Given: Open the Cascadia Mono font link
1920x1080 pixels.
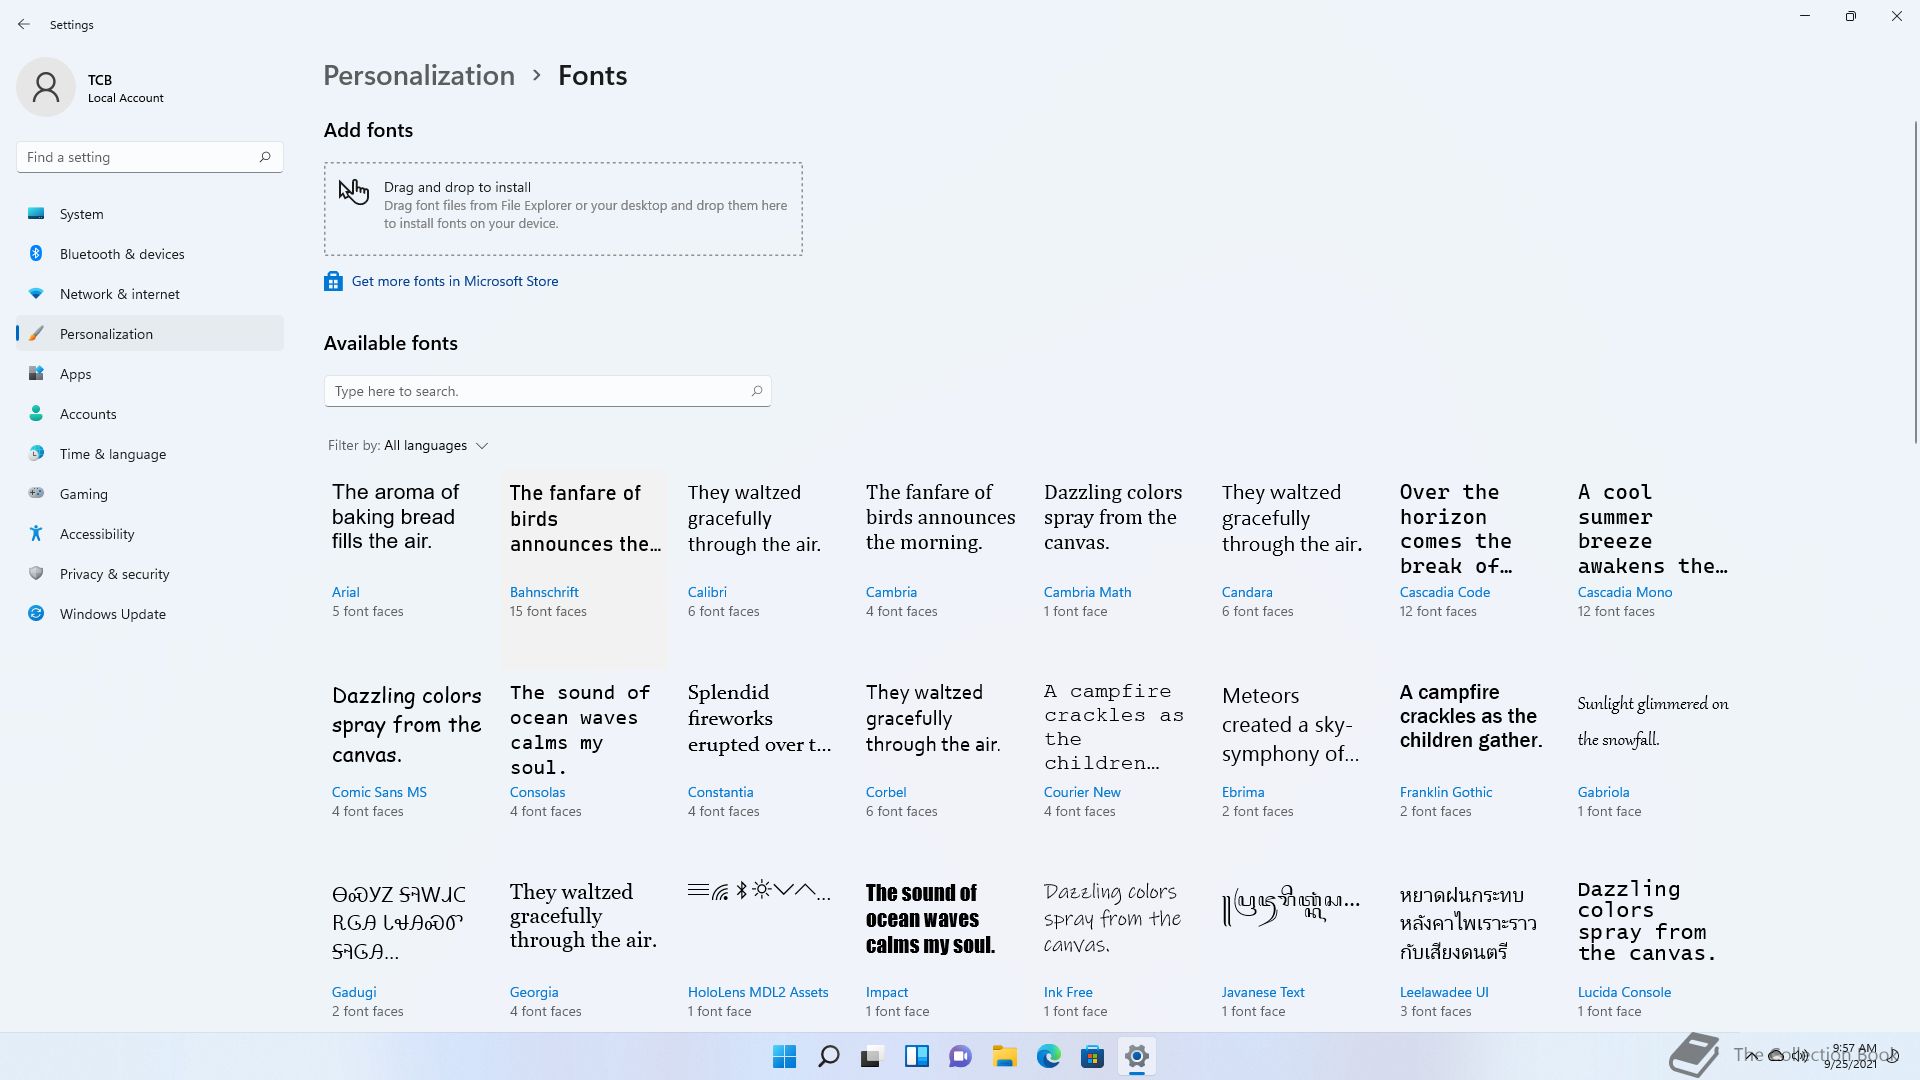Looking at the screenshot, I should [1625, 592].
